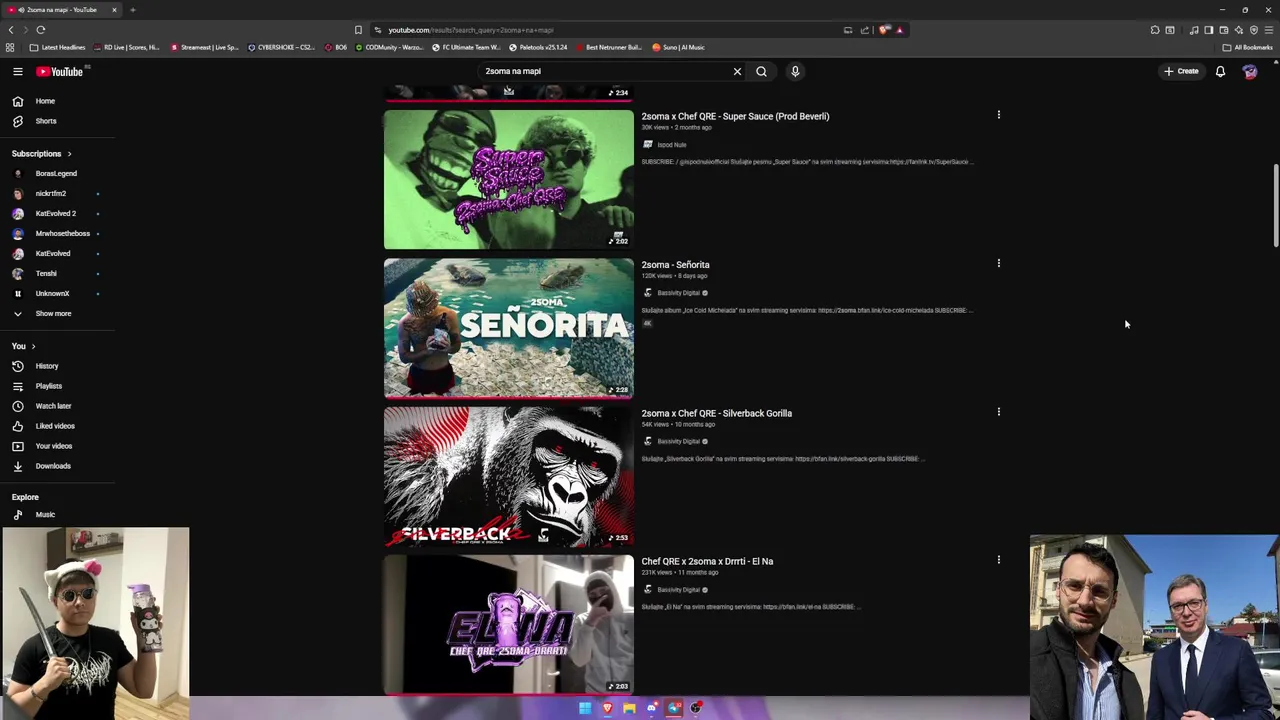The height and width of the screenshot is (720, 1280).
Task: Open the browser main menu button
Action: 1268,30
